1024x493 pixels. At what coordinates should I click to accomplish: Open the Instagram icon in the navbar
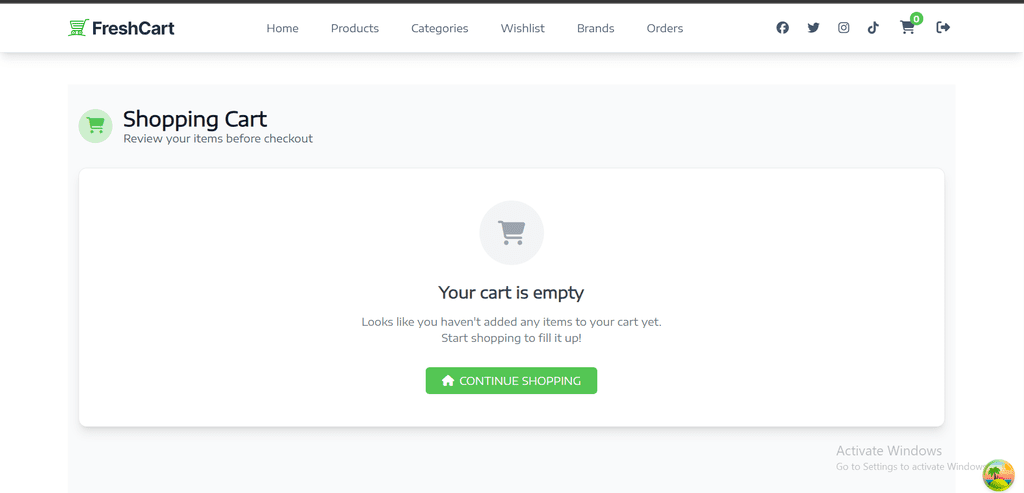pyautogui.click(x=843, y=28)
